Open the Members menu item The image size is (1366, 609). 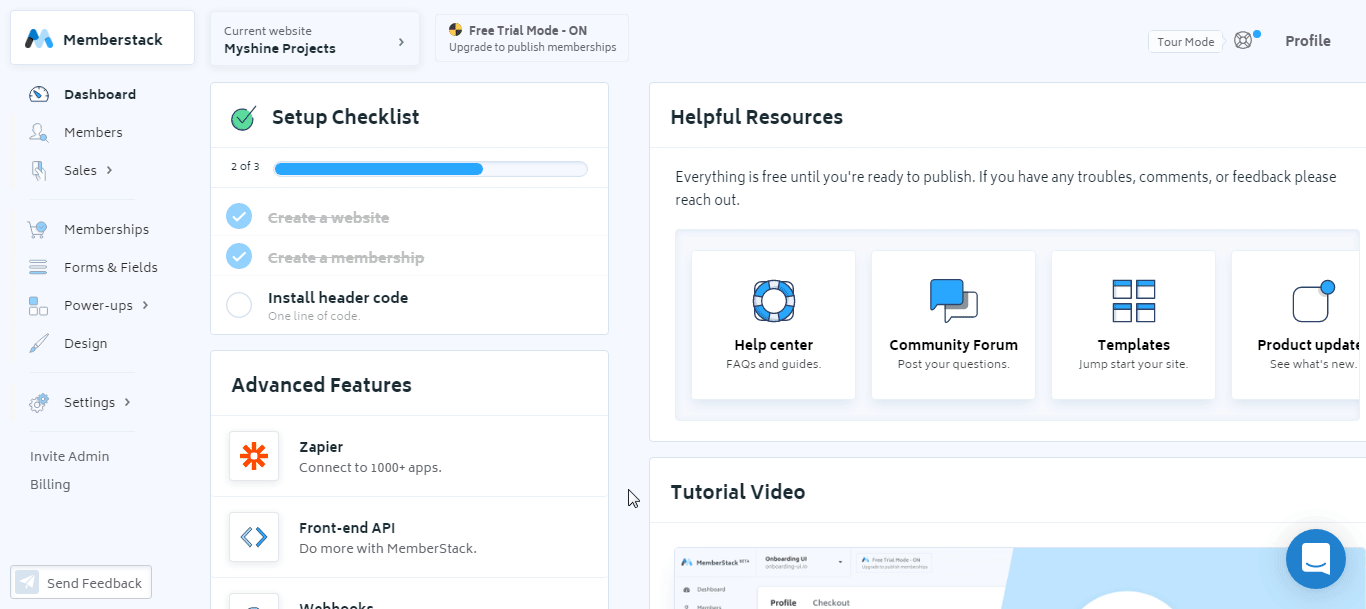93,132
